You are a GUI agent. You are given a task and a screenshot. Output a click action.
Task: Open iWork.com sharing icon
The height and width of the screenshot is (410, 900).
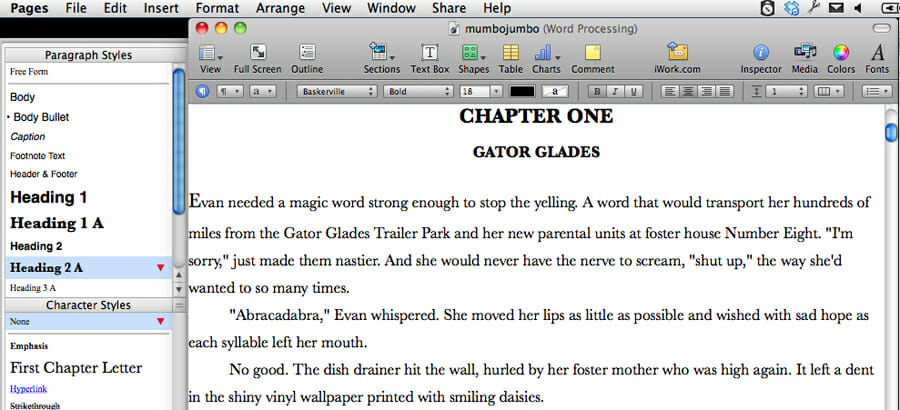[x=677, y=59]
